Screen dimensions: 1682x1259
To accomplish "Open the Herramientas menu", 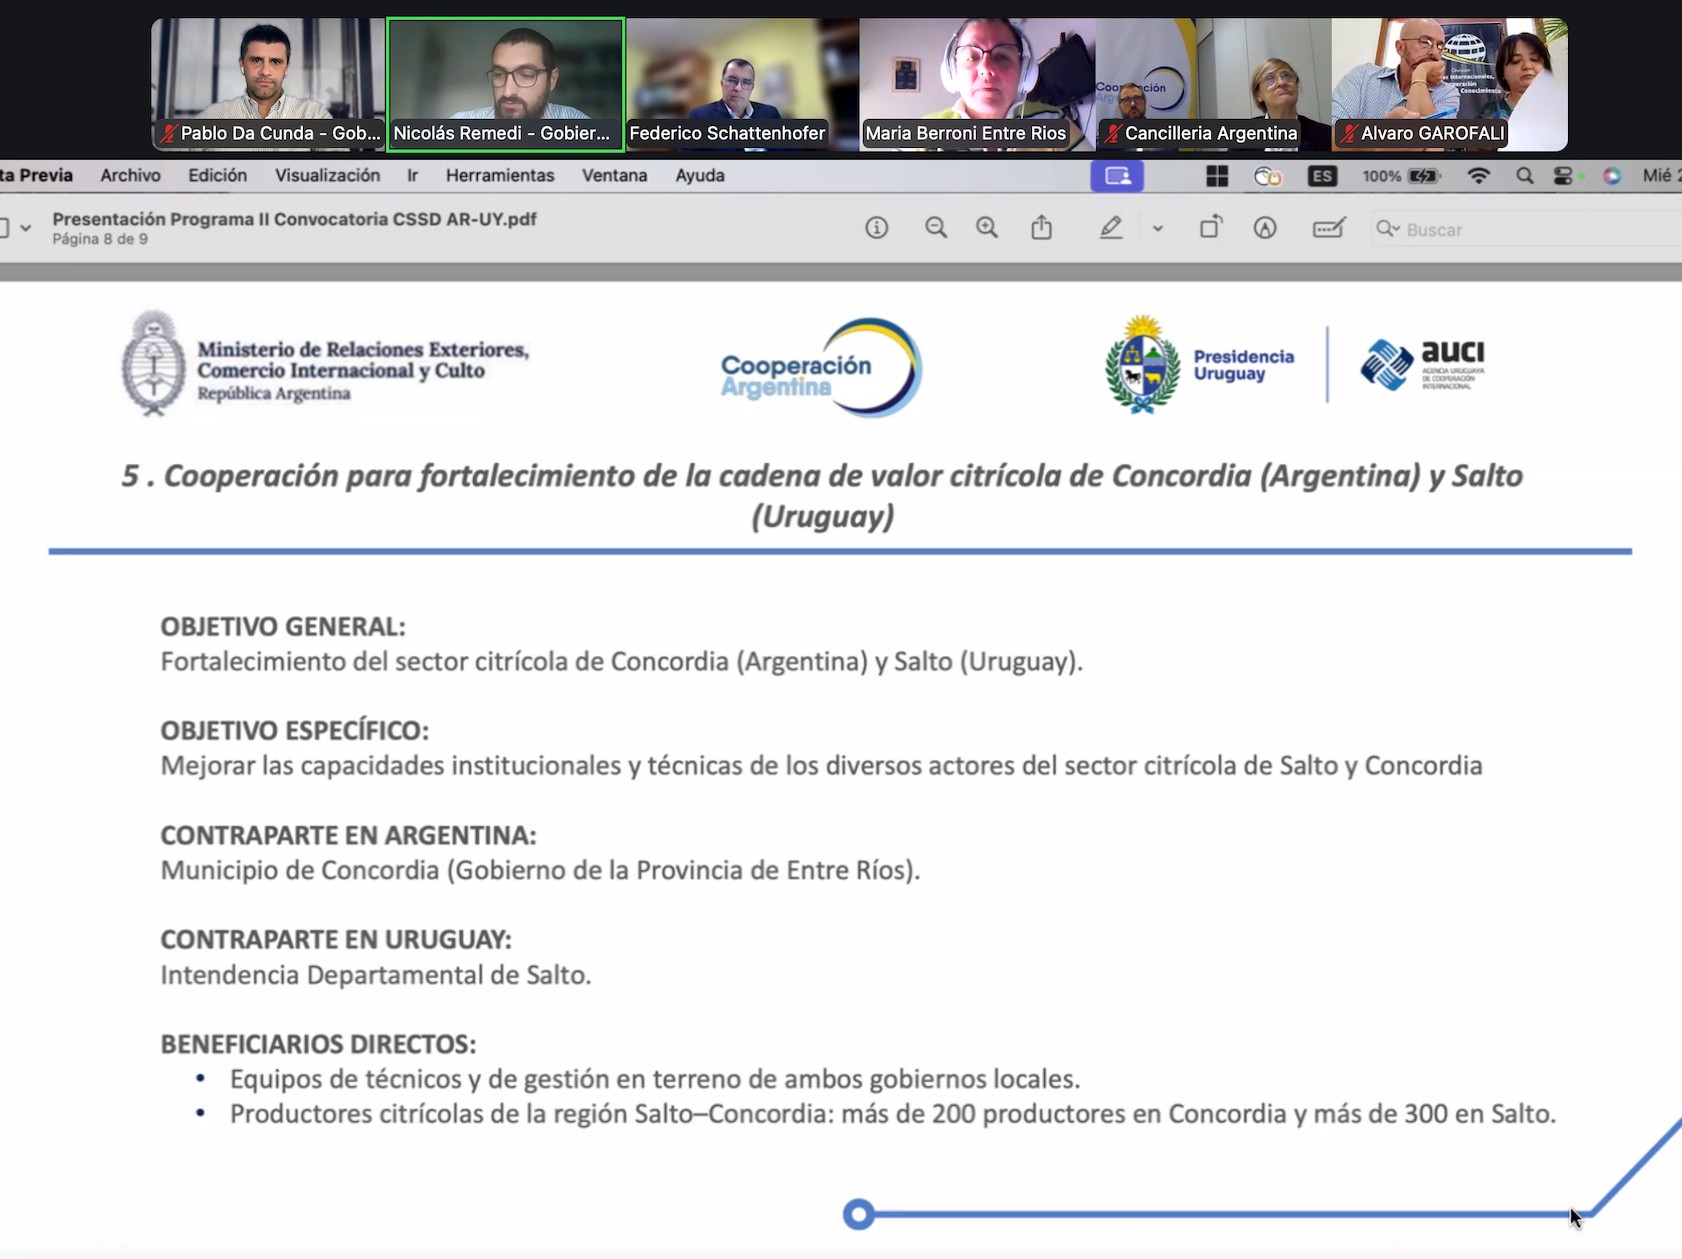I will 499,175.
